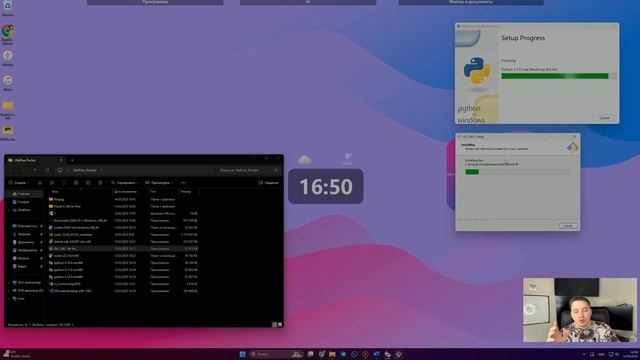The image size is (640, 360).
Task: Cancel the Git Setup installation
Action: (x=568, y=225)
